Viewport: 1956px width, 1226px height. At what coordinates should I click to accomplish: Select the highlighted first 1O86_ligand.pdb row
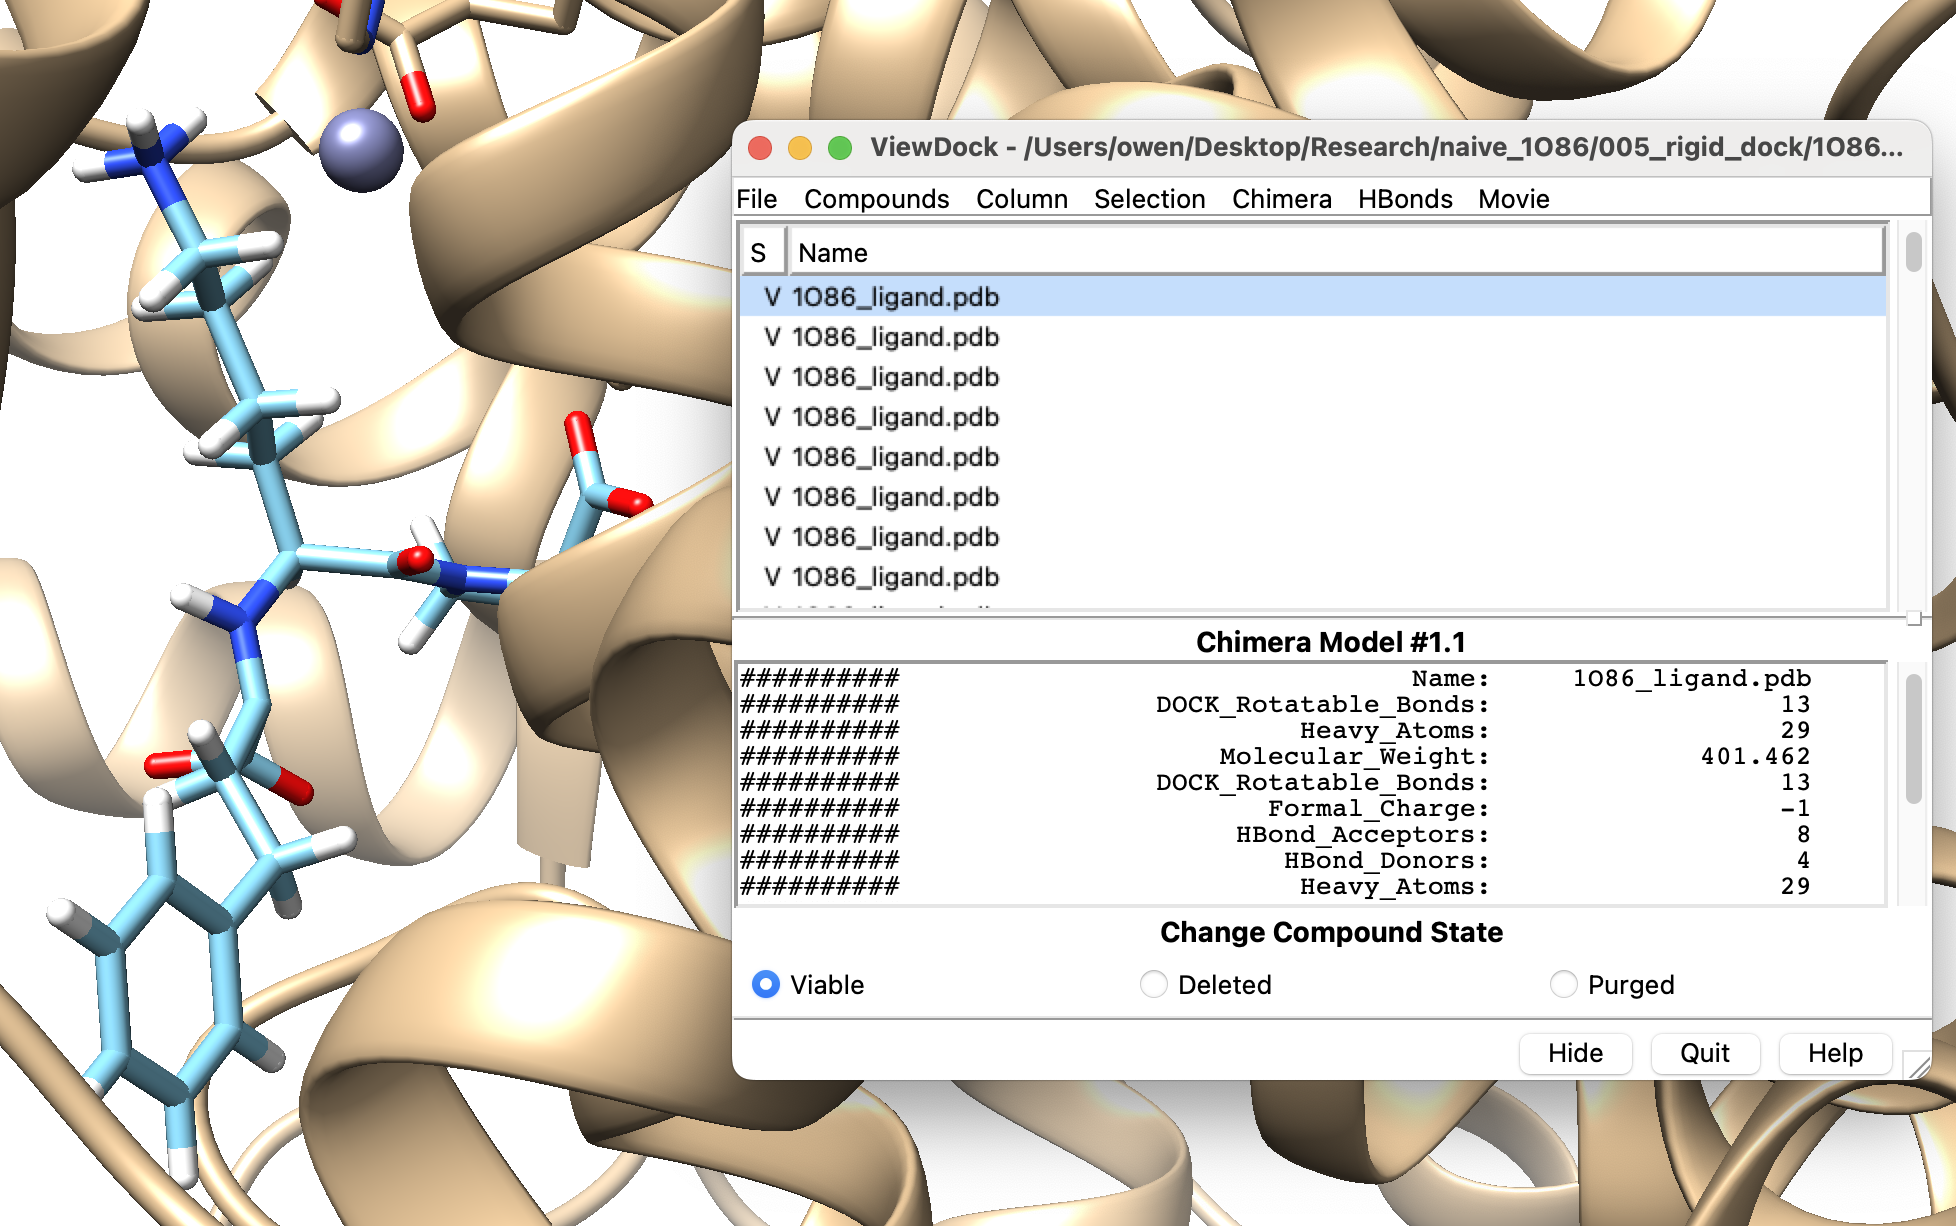click(1312, 297)
